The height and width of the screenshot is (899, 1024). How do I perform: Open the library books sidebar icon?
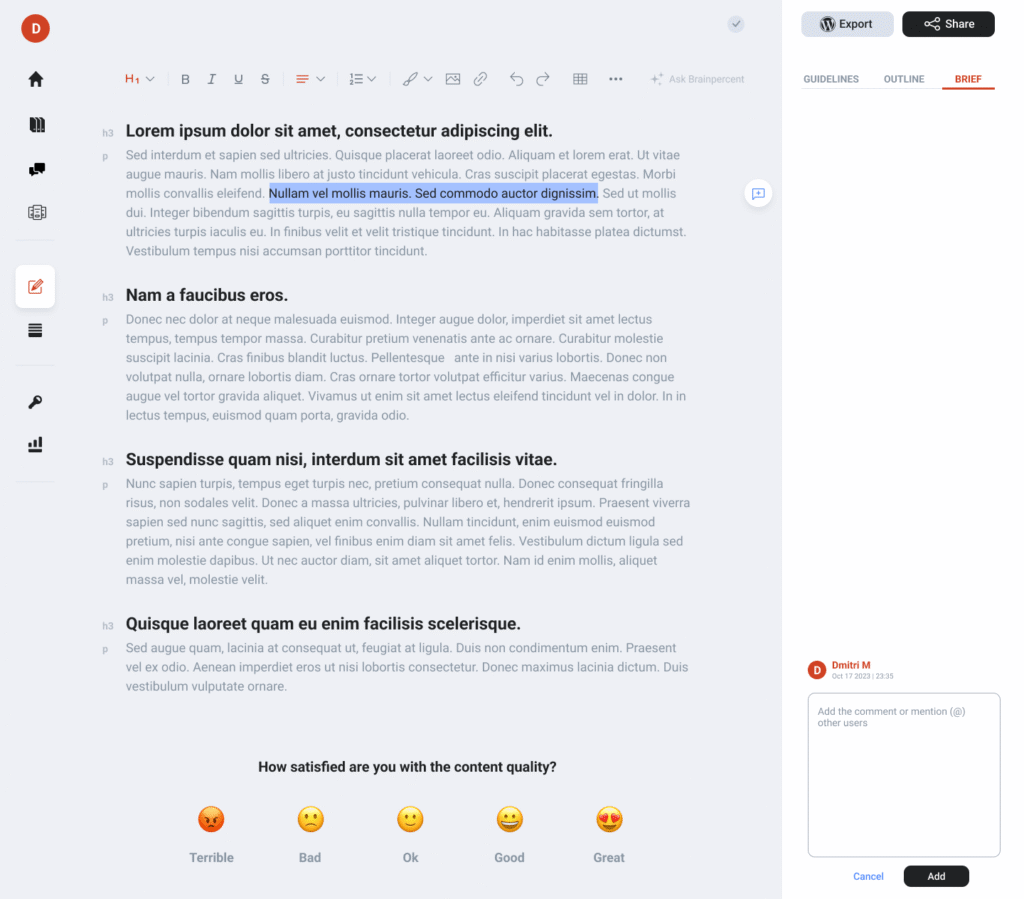(37, 125)
